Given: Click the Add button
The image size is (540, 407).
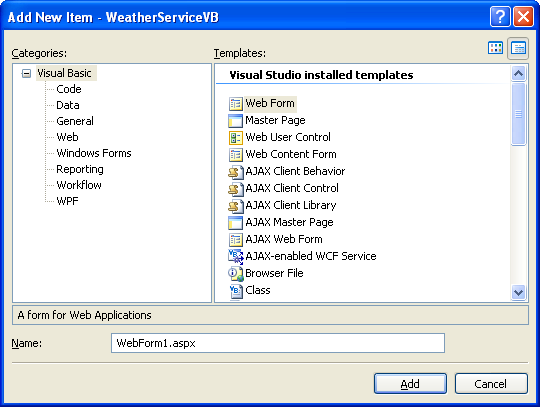Looking at the screenshot, I should click(x=410, y=384).
